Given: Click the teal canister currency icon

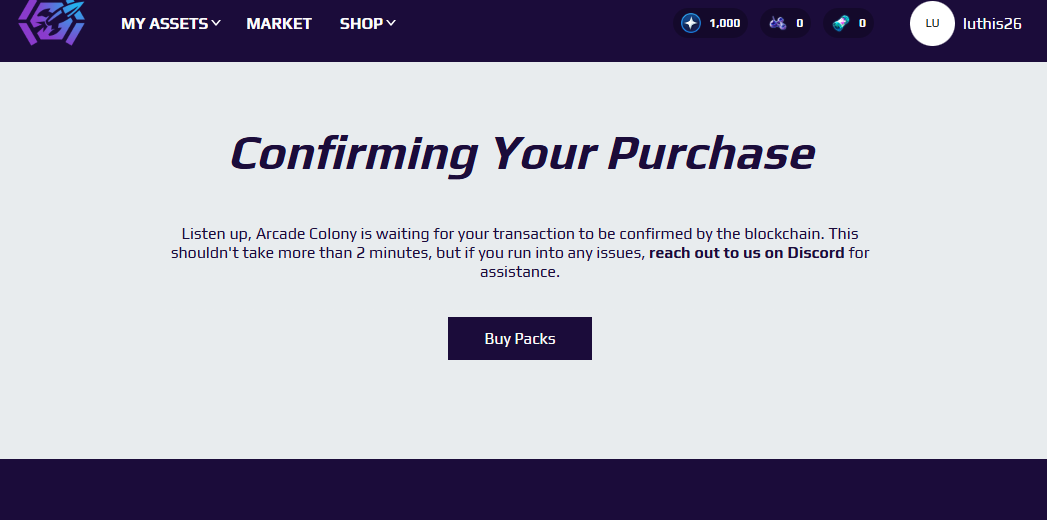Looking at the screenshot, I should [840, 23].
